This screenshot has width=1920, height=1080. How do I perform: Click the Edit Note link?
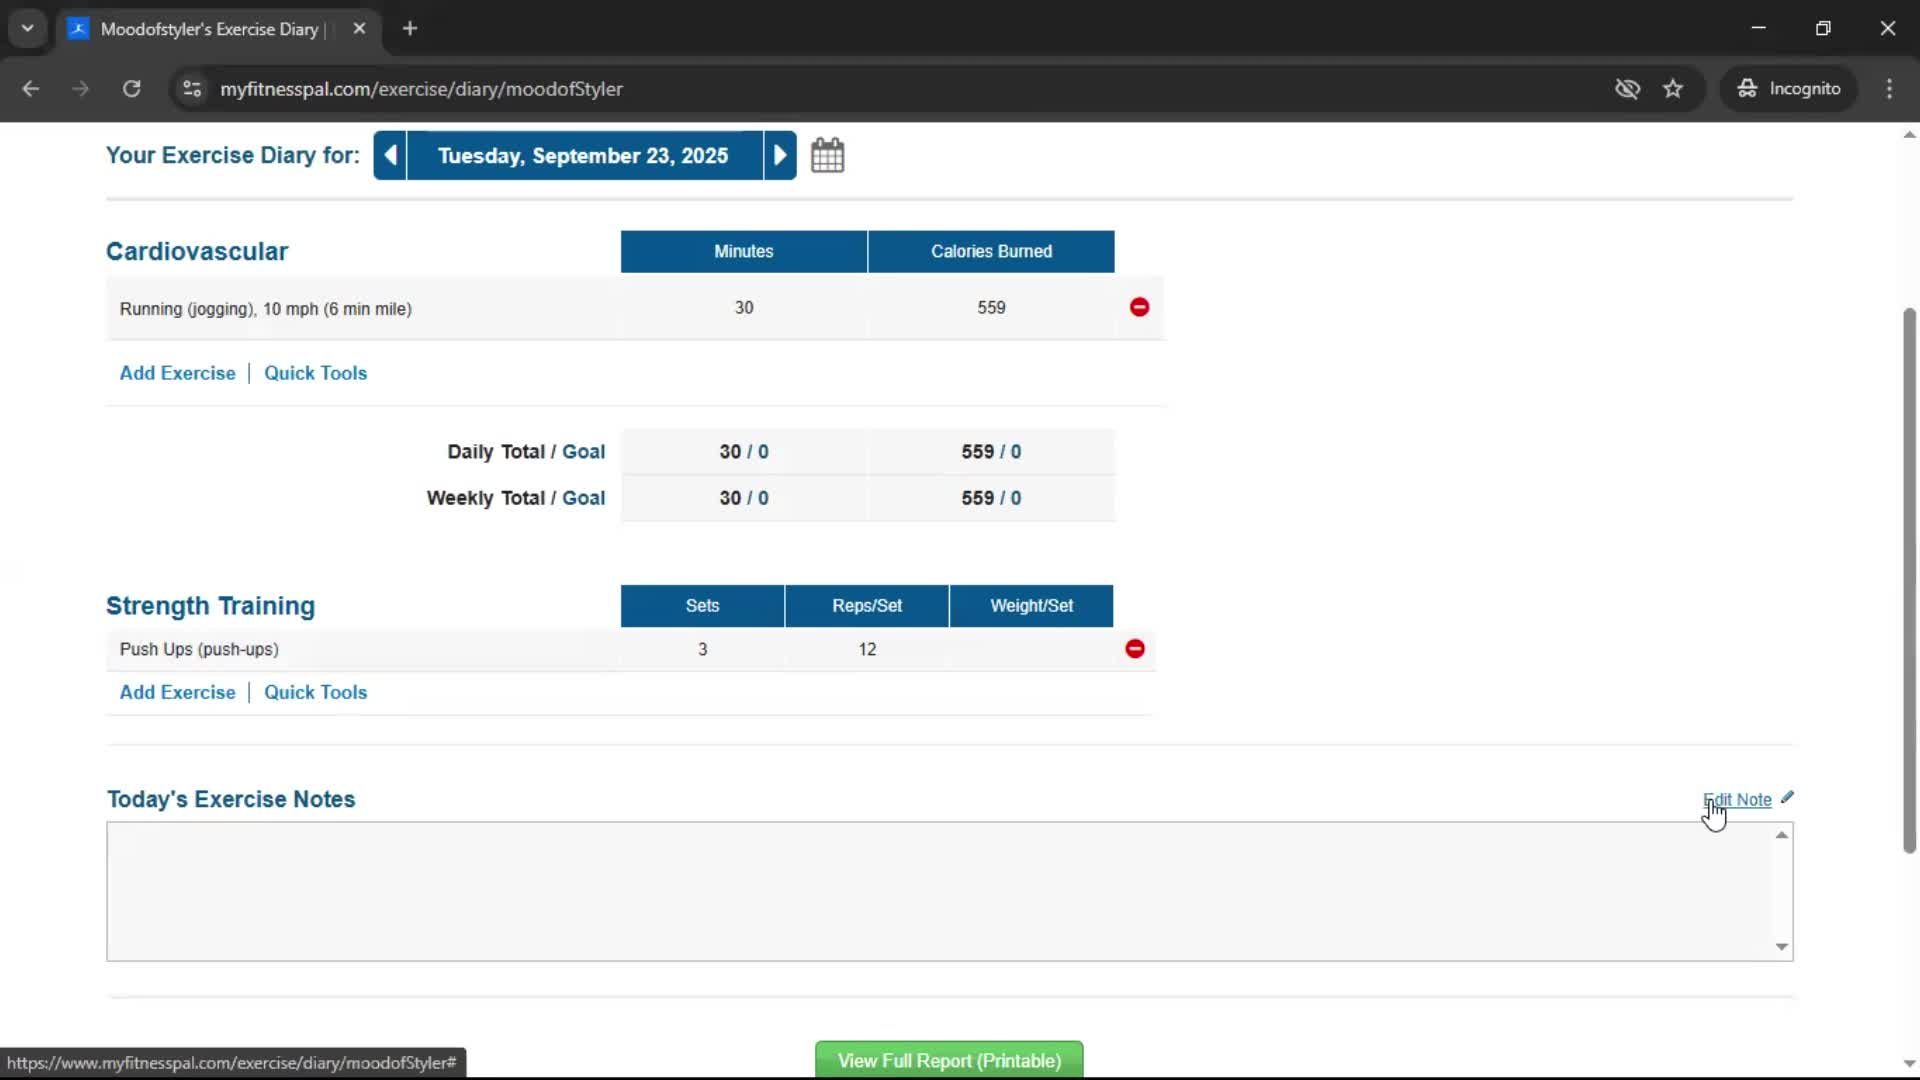[x=1737, y=800]
